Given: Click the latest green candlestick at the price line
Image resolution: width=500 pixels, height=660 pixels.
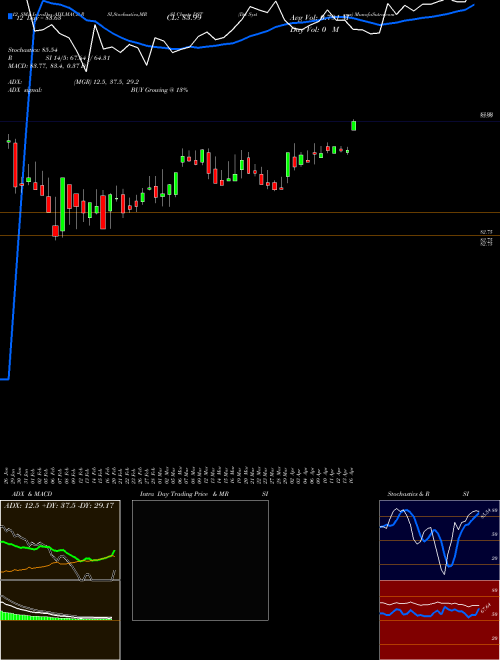Looking at the screenshot, I should click(354, 125).
